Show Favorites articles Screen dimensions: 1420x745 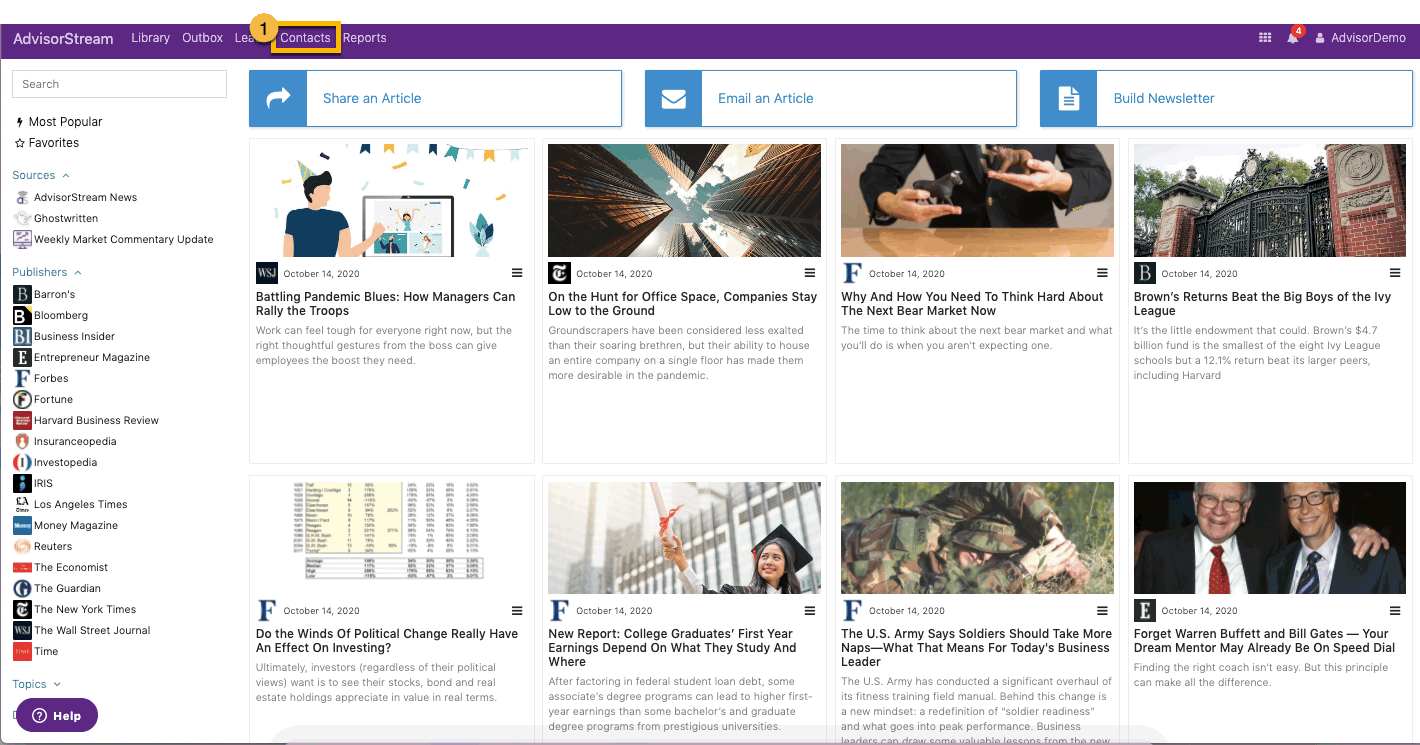click(x=47, y=143)
